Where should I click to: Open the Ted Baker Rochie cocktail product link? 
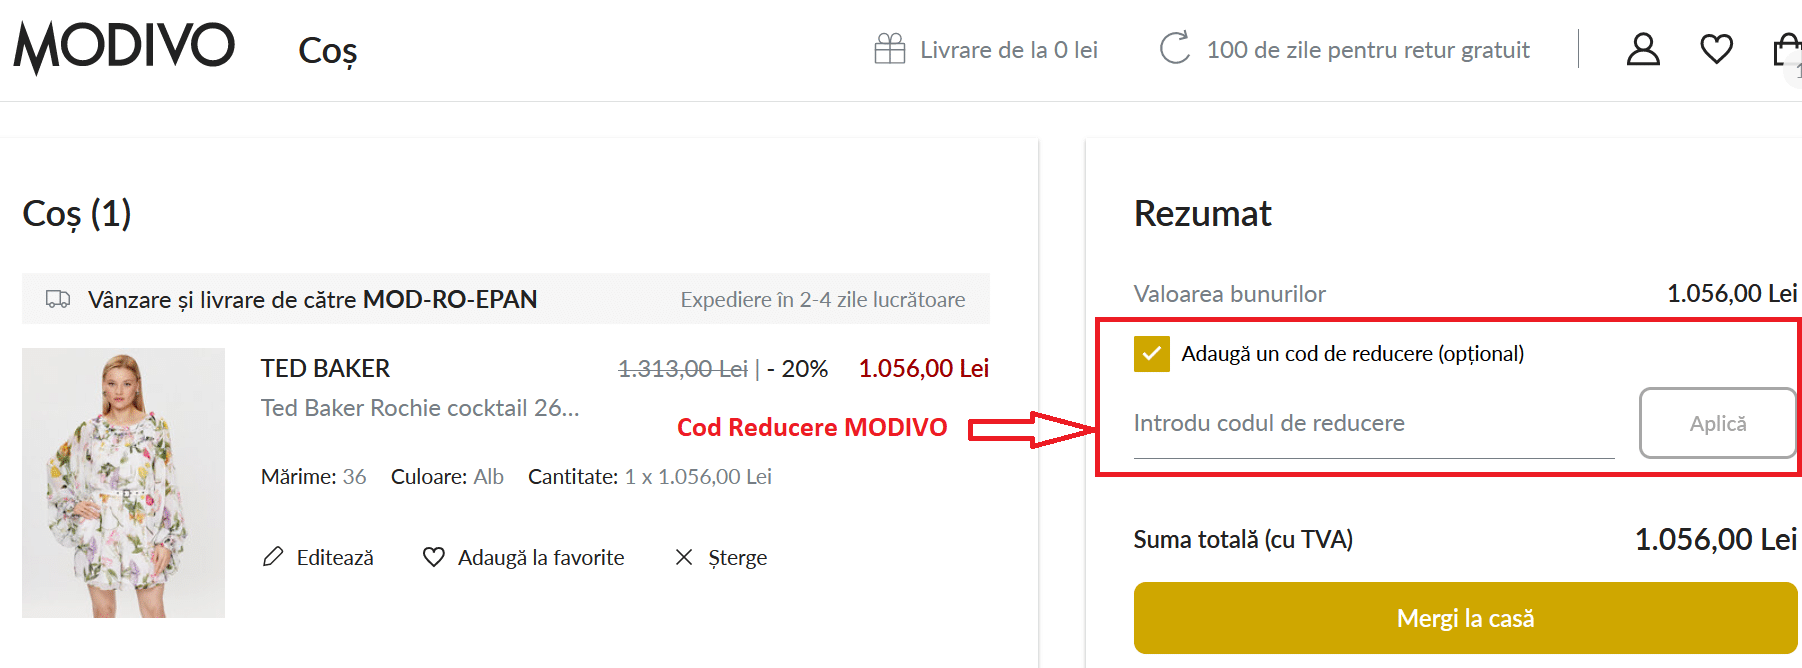tap(420, 408)
